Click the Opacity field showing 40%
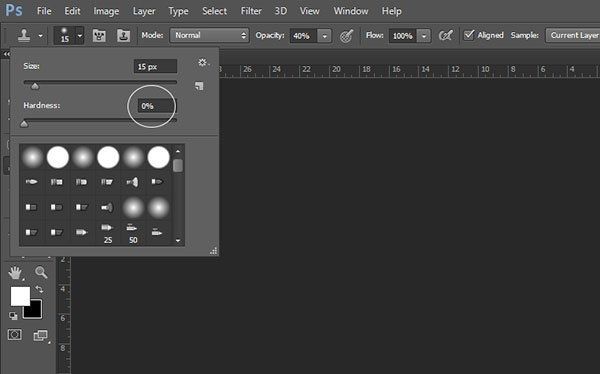The image size is (600, 374). (303, 36)
